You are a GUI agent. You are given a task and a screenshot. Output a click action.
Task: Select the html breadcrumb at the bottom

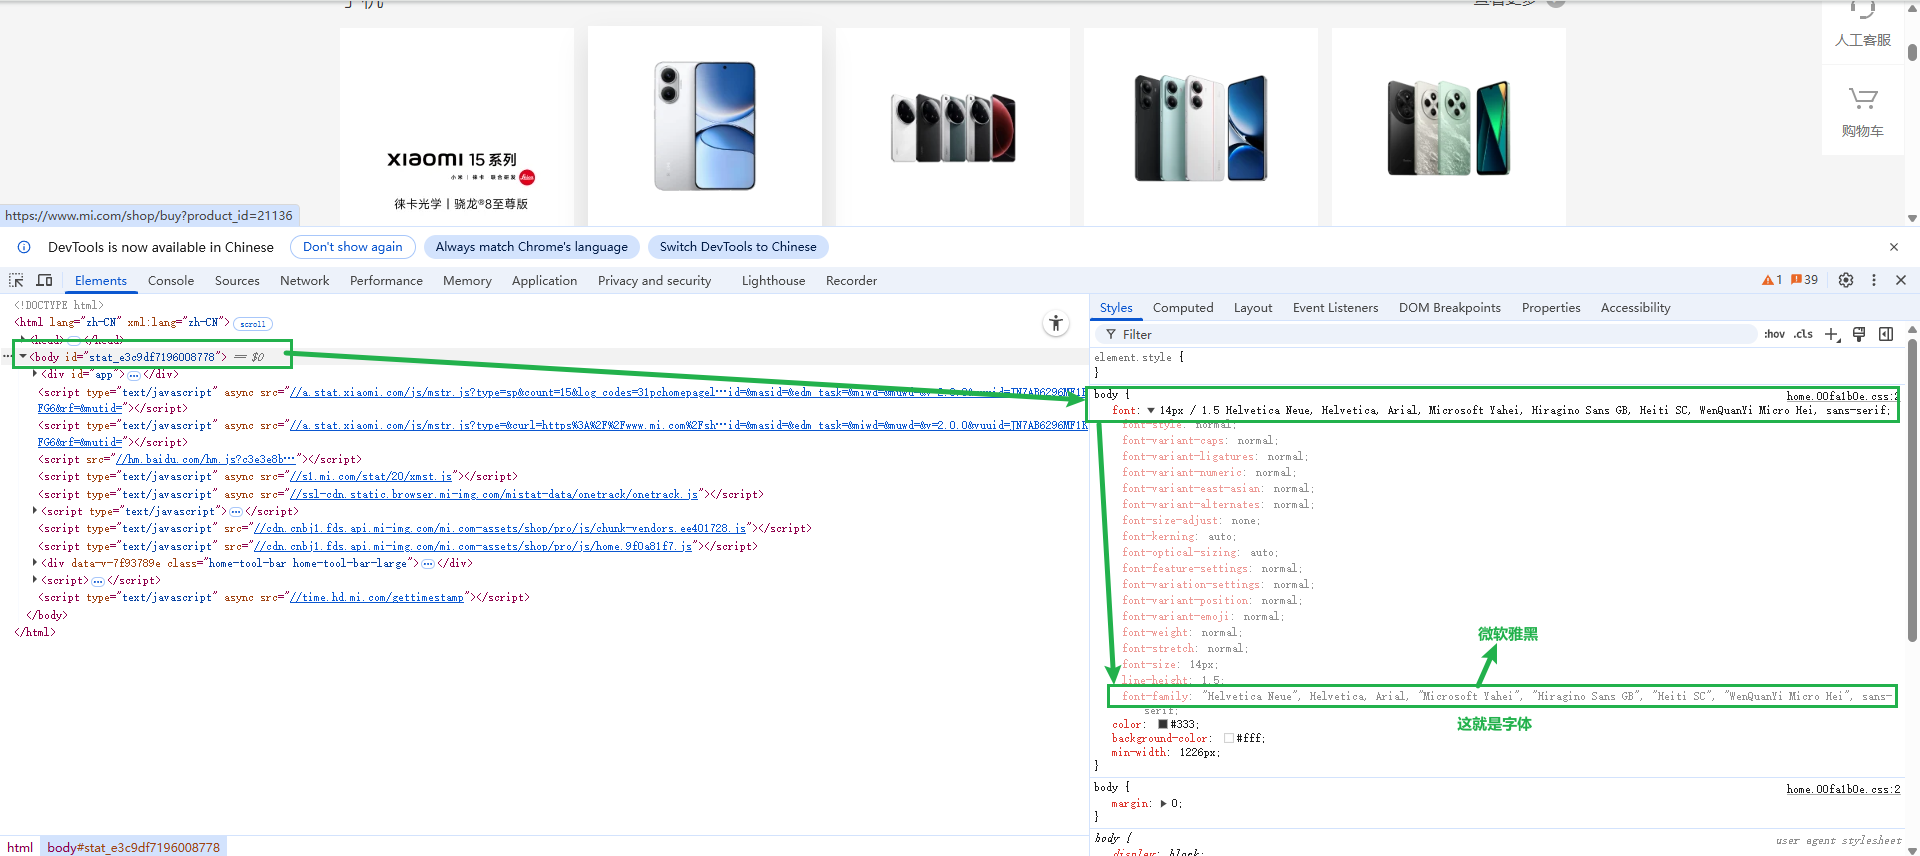20,847
